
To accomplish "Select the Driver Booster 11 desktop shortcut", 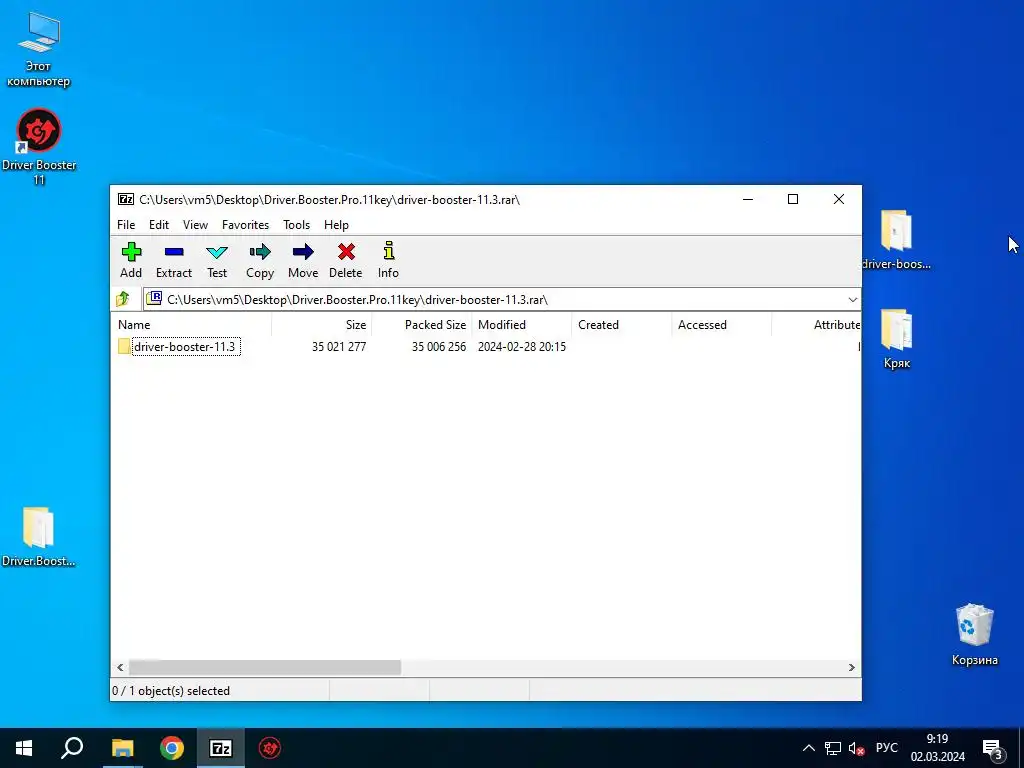I will tap(39, 147).
